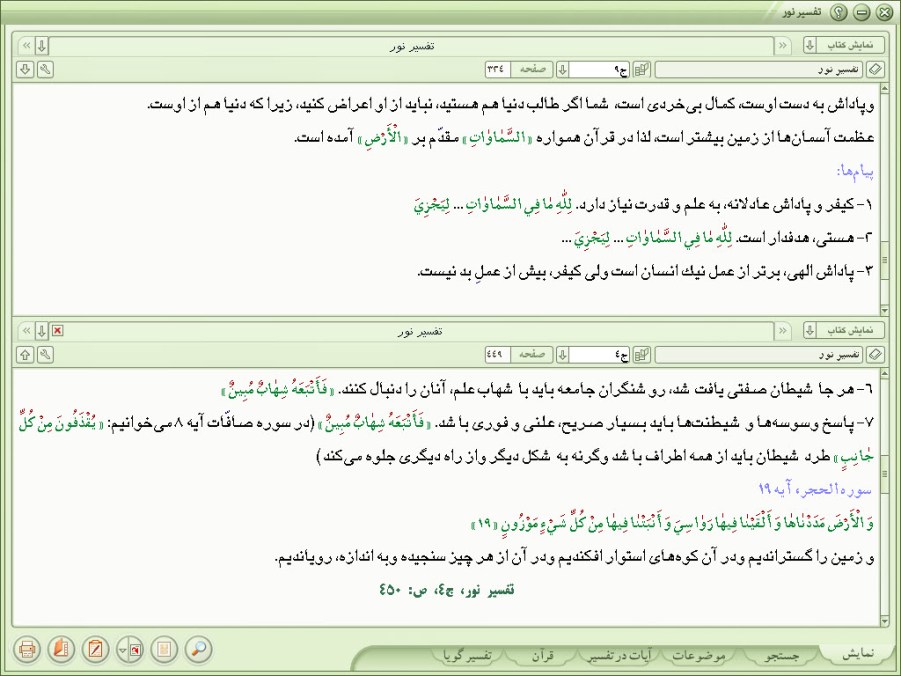Click the orange book icon in the bottom toolbar

[61, 650]
